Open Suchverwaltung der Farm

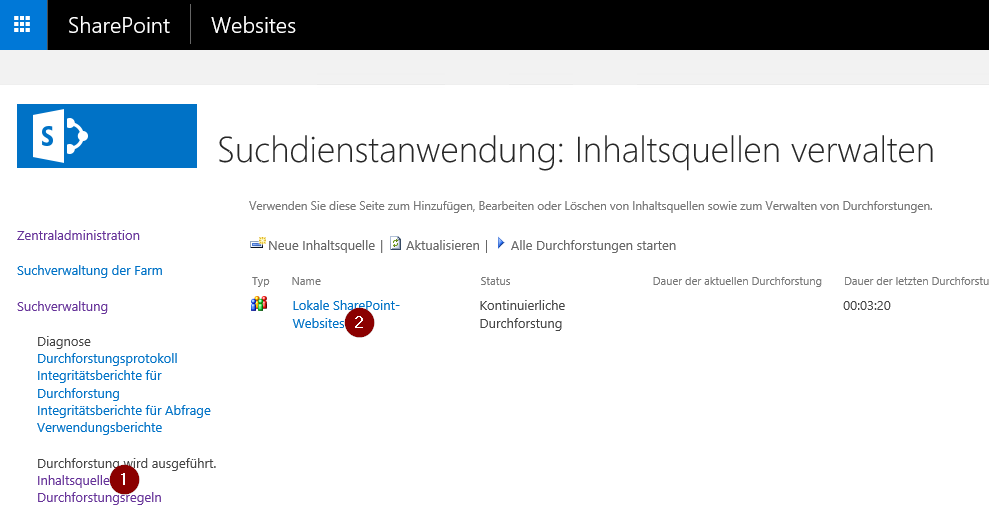(90, 270)
